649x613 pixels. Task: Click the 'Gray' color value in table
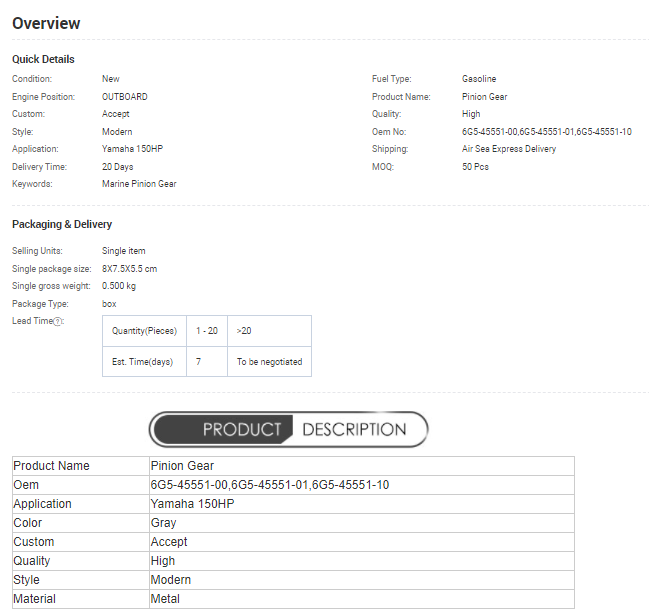point(164,523)
